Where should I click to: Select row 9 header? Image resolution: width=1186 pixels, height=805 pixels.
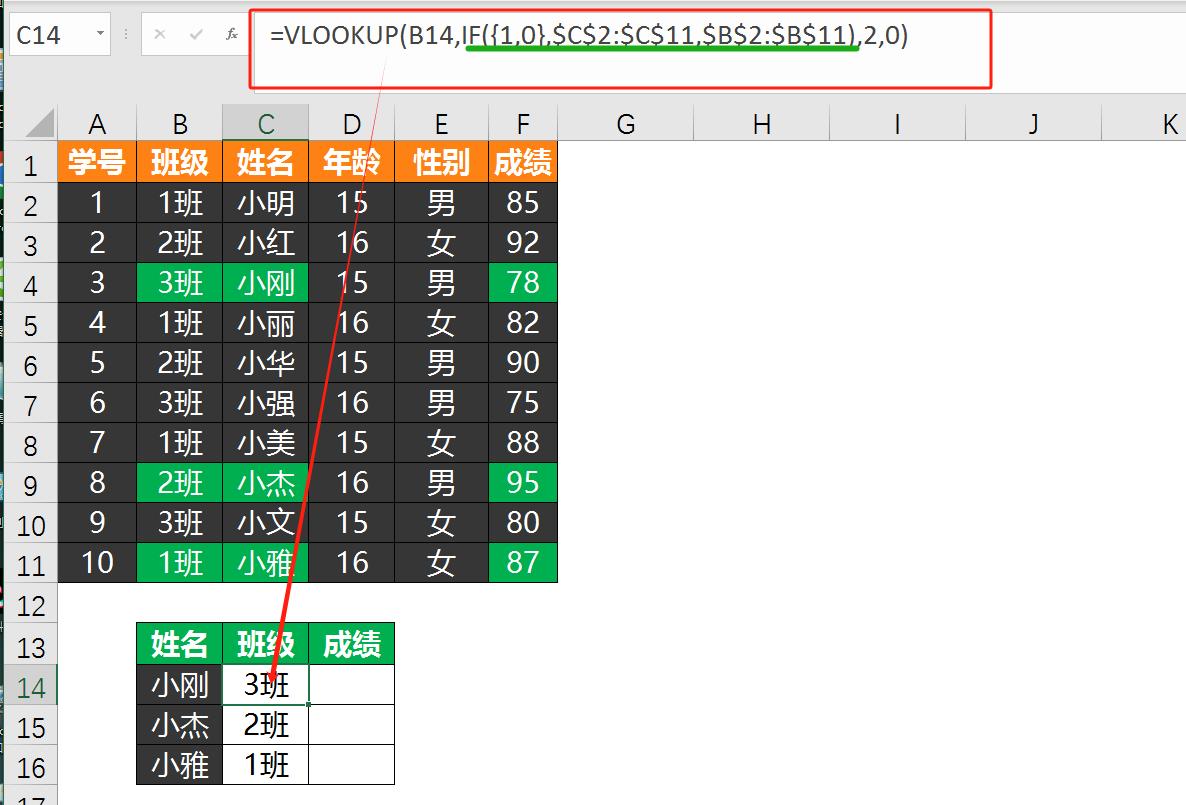[30, 484]
